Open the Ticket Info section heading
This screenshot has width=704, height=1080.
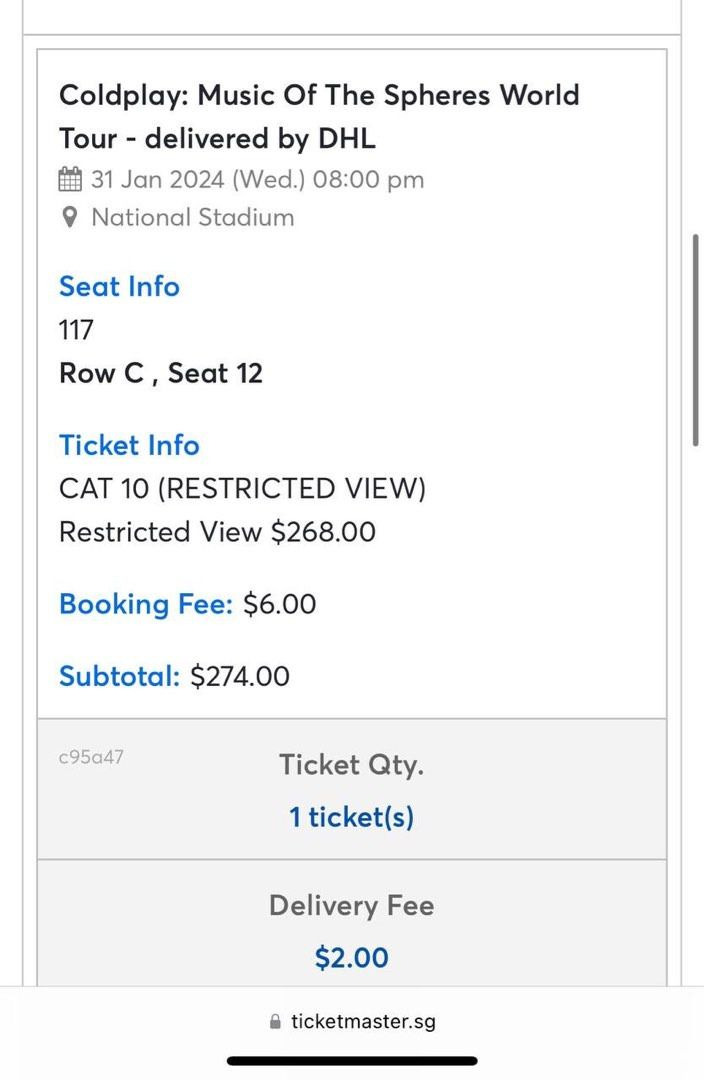(129, 445)
